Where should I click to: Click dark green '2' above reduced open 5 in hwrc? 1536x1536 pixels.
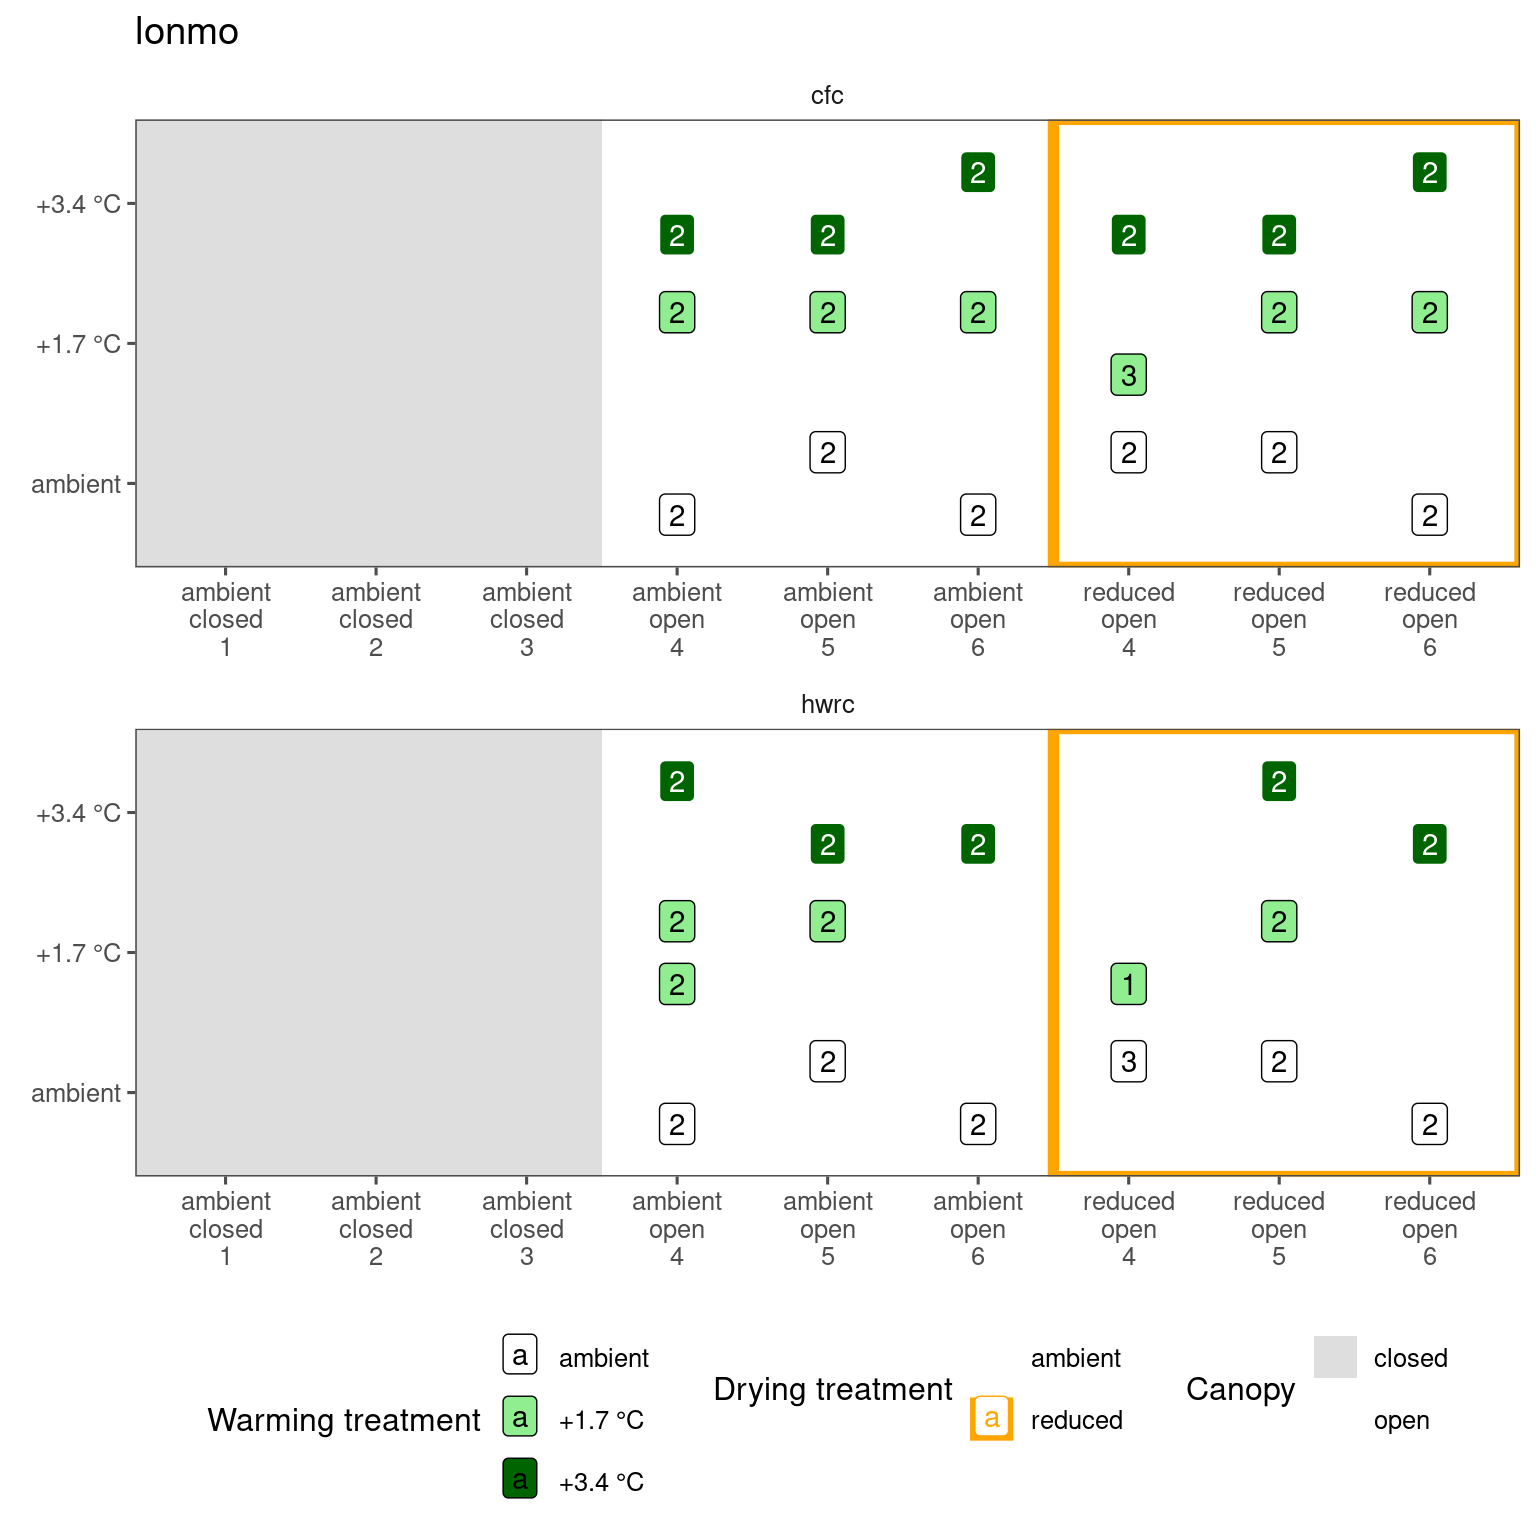1279,781
